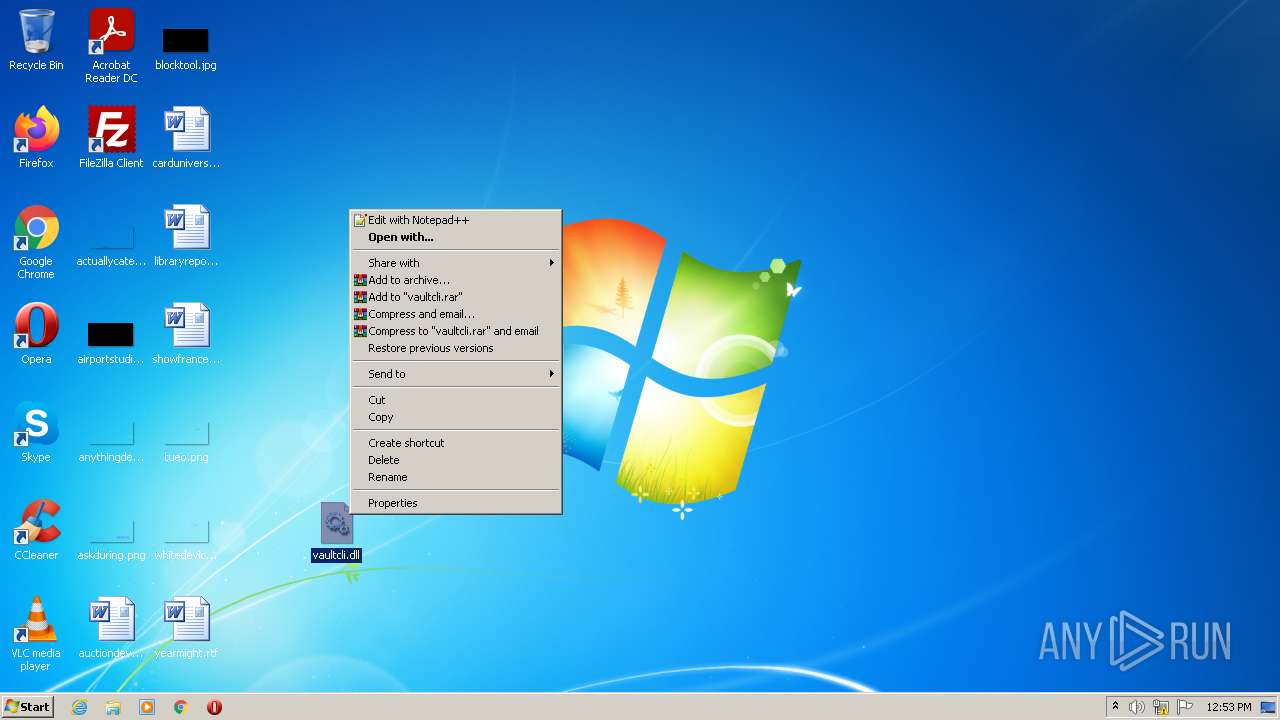
Task: Choose Open with... in context menu
Action: 456,237
